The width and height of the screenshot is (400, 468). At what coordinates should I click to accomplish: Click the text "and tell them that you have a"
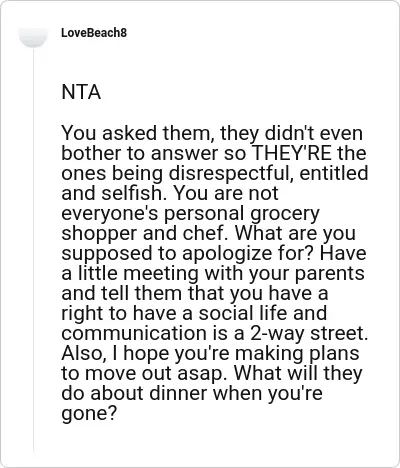[x=195, y=294]
